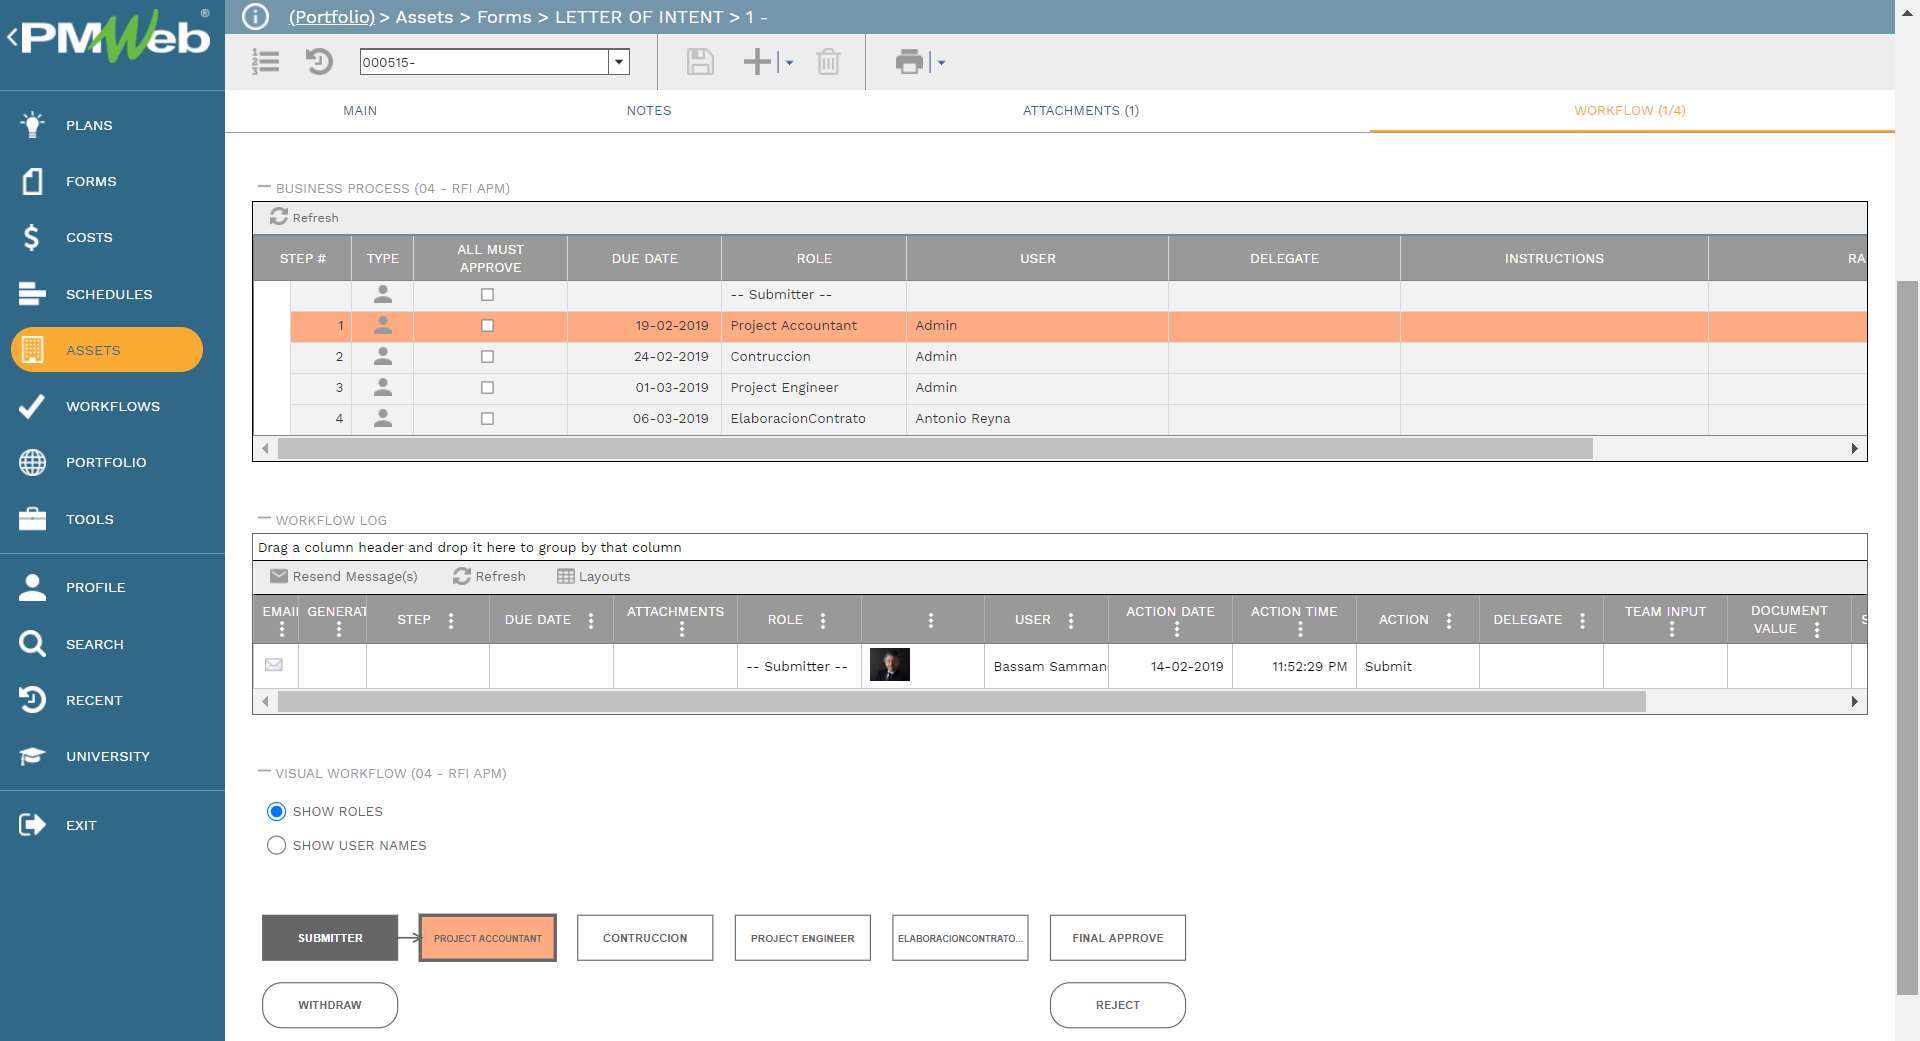Viewport: 1920px width, 1041px height.
Task: Click the record number input field
Action: (x=484, y=62)
